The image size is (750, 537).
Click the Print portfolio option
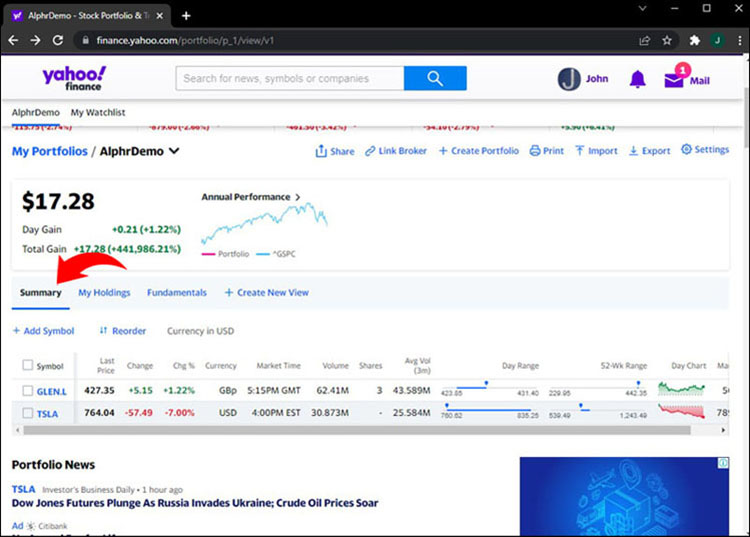coord(547,151)
